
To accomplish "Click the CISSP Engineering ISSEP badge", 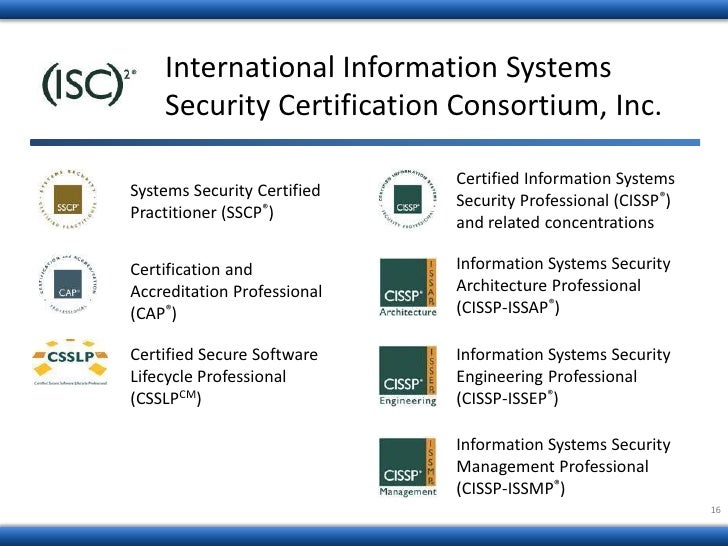I will coord(408,376).
